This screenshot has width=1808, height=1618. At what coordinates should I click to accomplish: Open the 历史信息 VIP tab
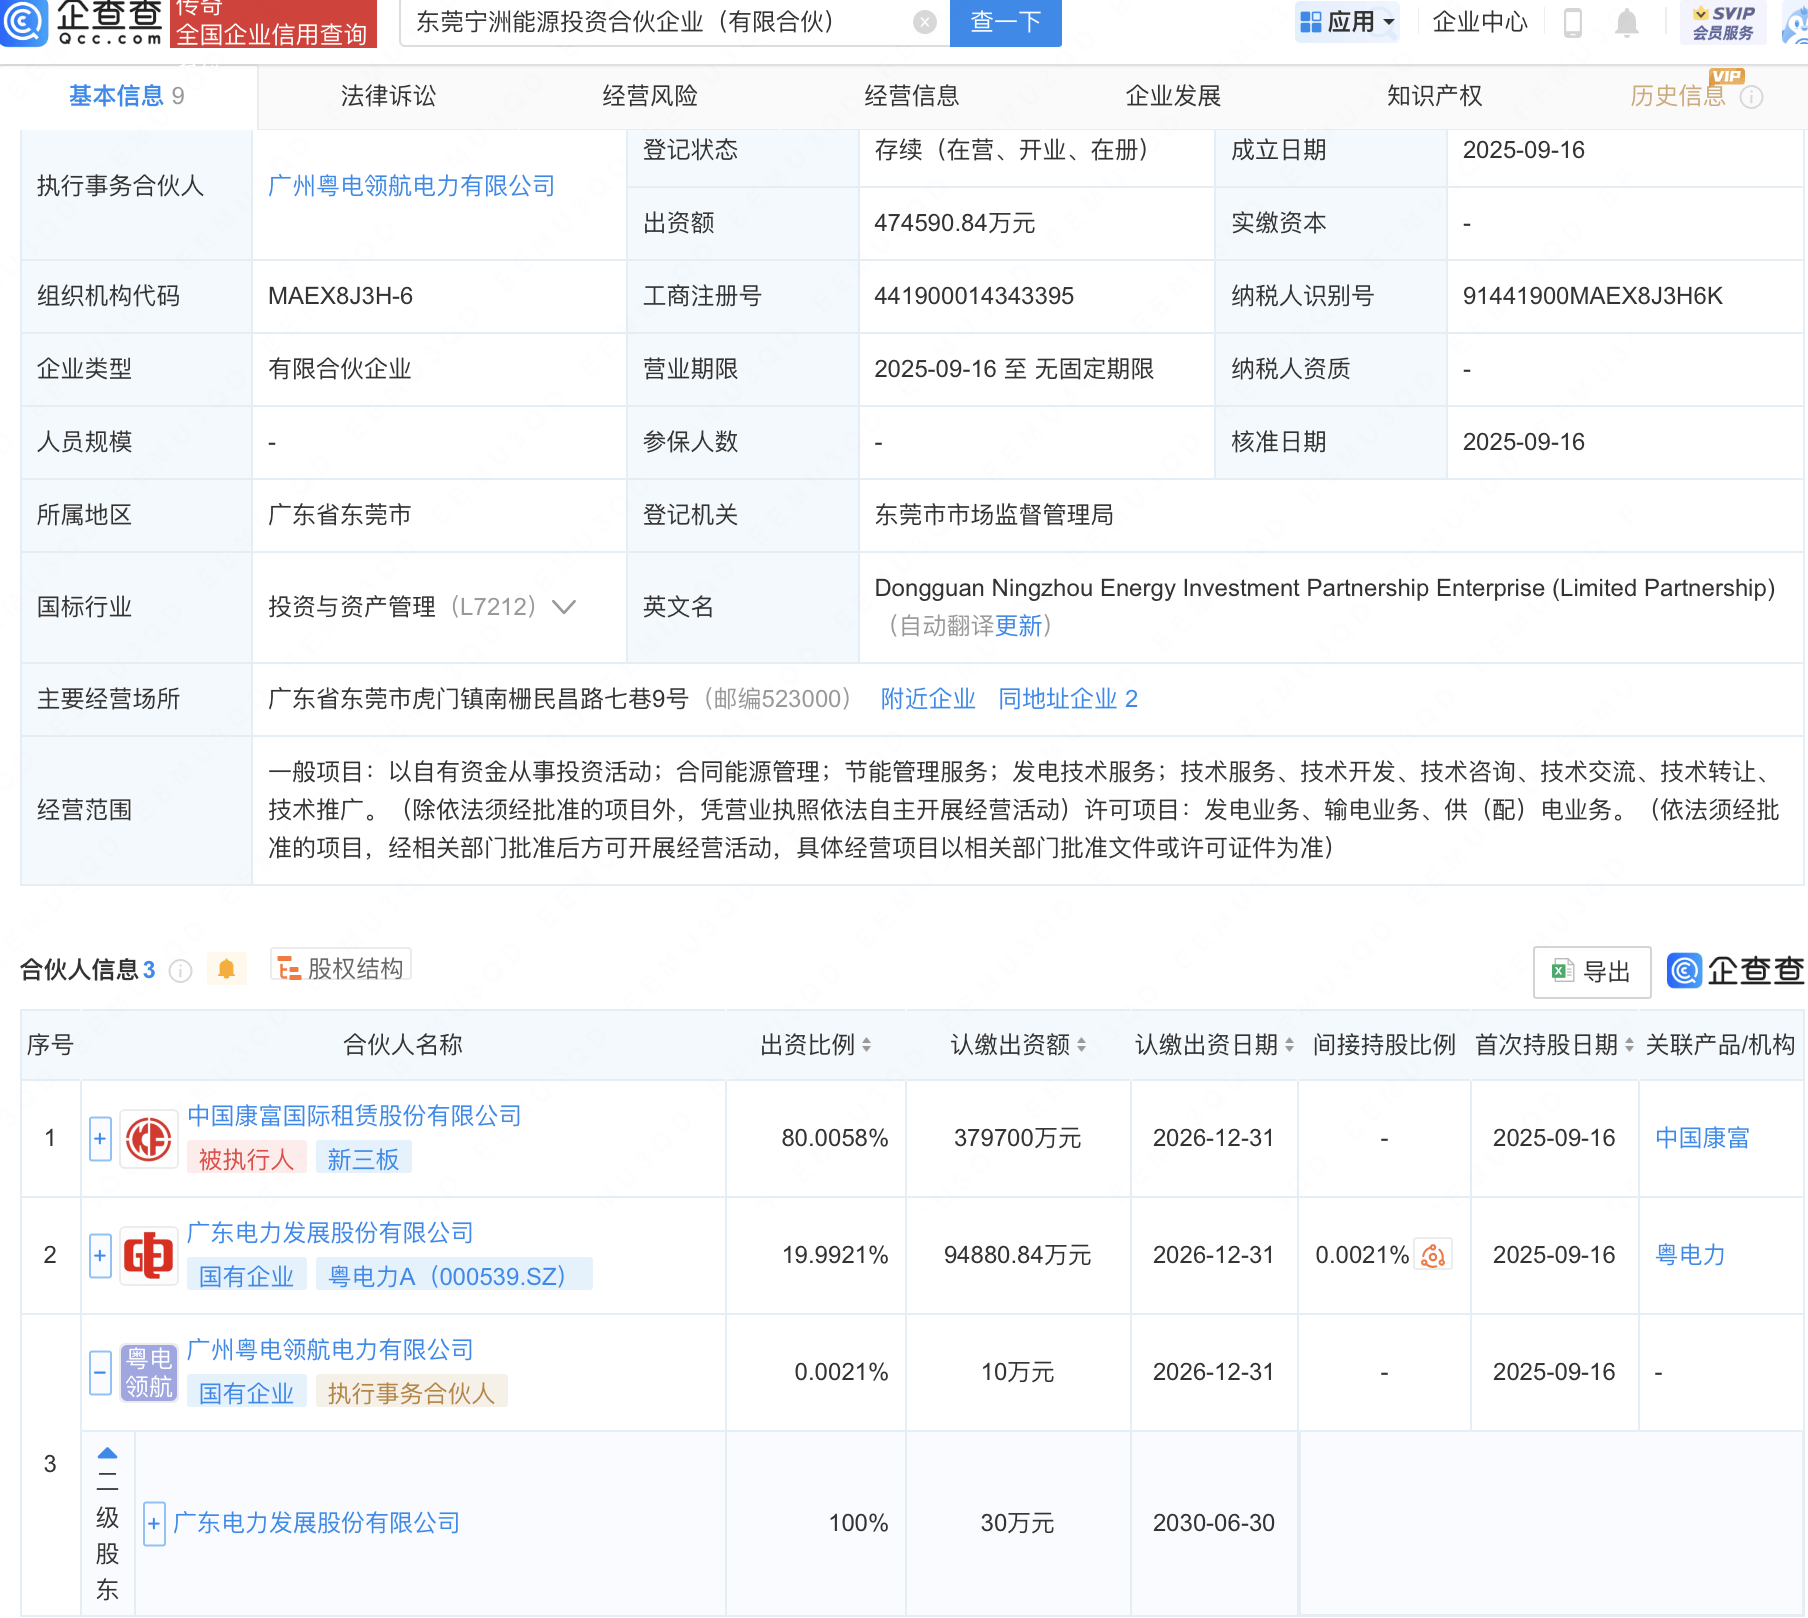click(1678, 96)
